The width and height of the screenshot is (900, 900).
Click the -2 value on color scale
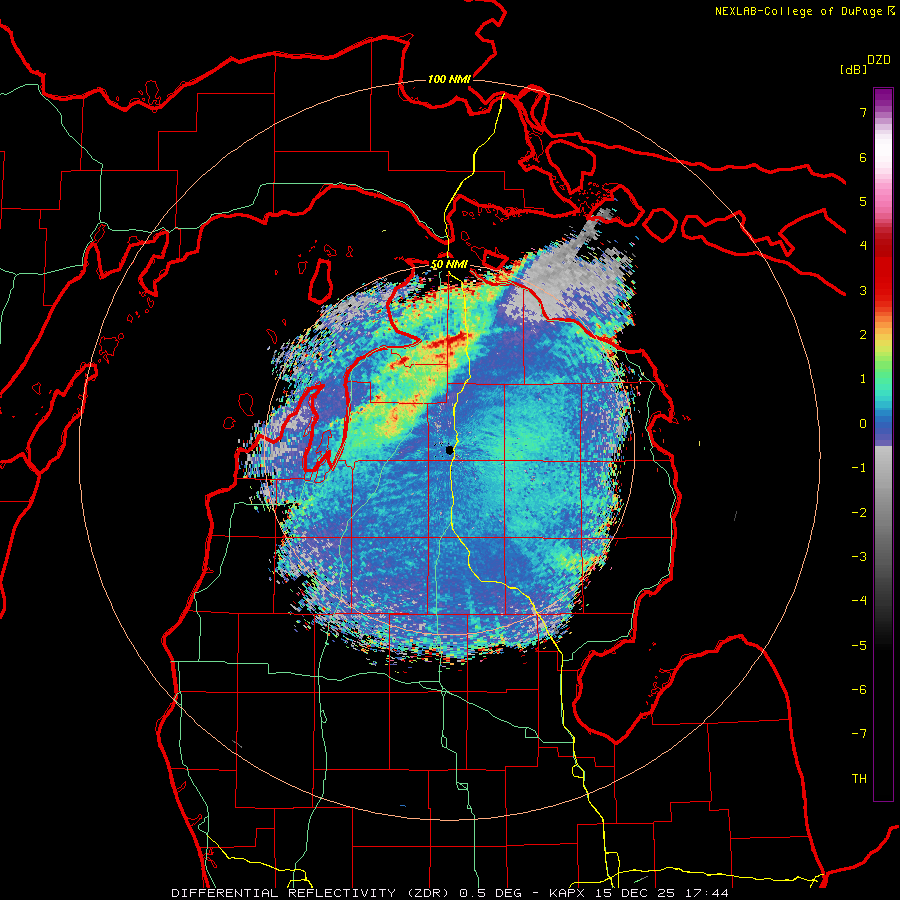tap(859, 513)
